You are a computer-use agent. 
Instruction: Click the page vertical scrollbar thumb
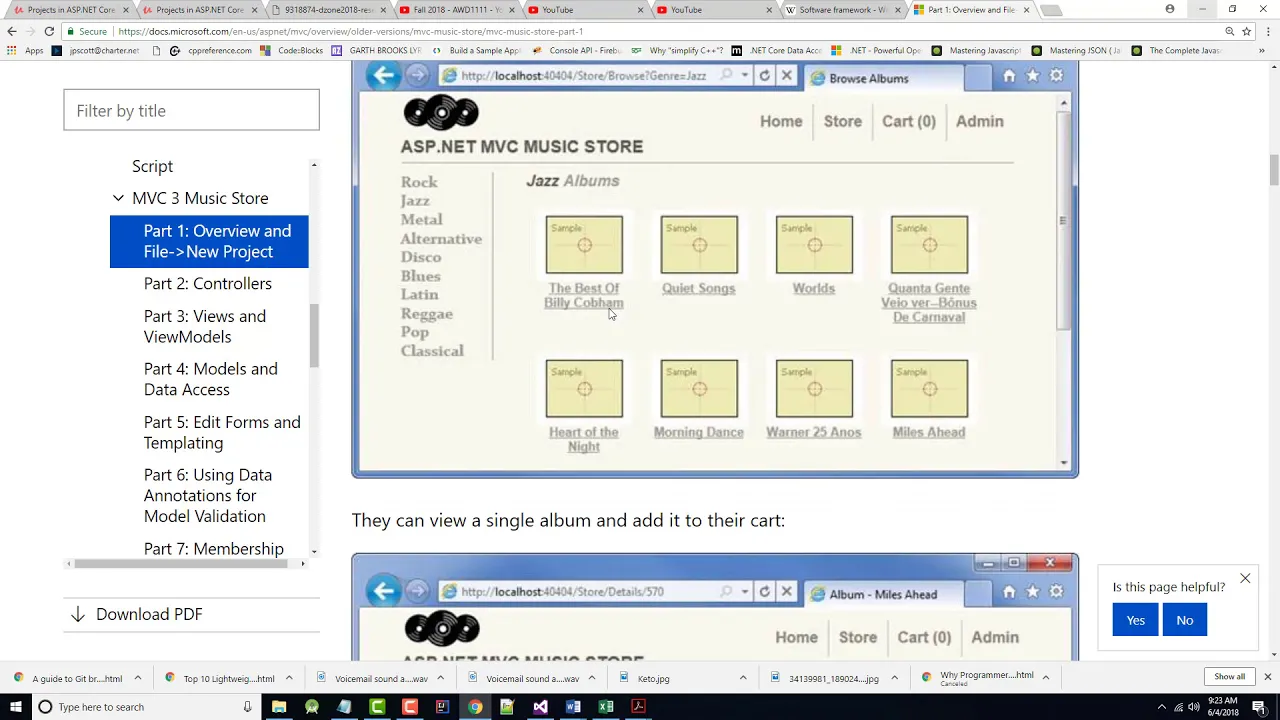tap(1274, 170)
